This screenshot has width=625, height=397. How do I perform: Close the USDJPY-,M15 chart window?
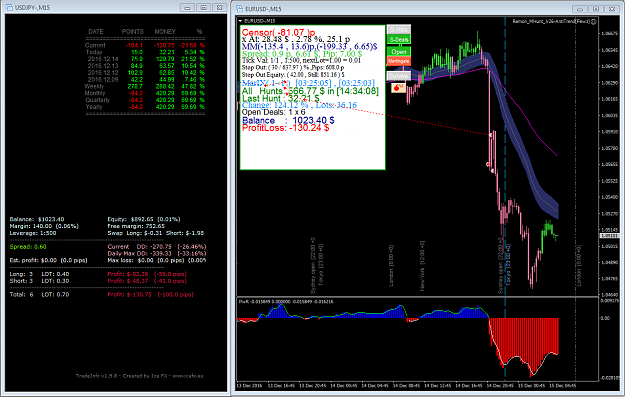coord(219,8)
